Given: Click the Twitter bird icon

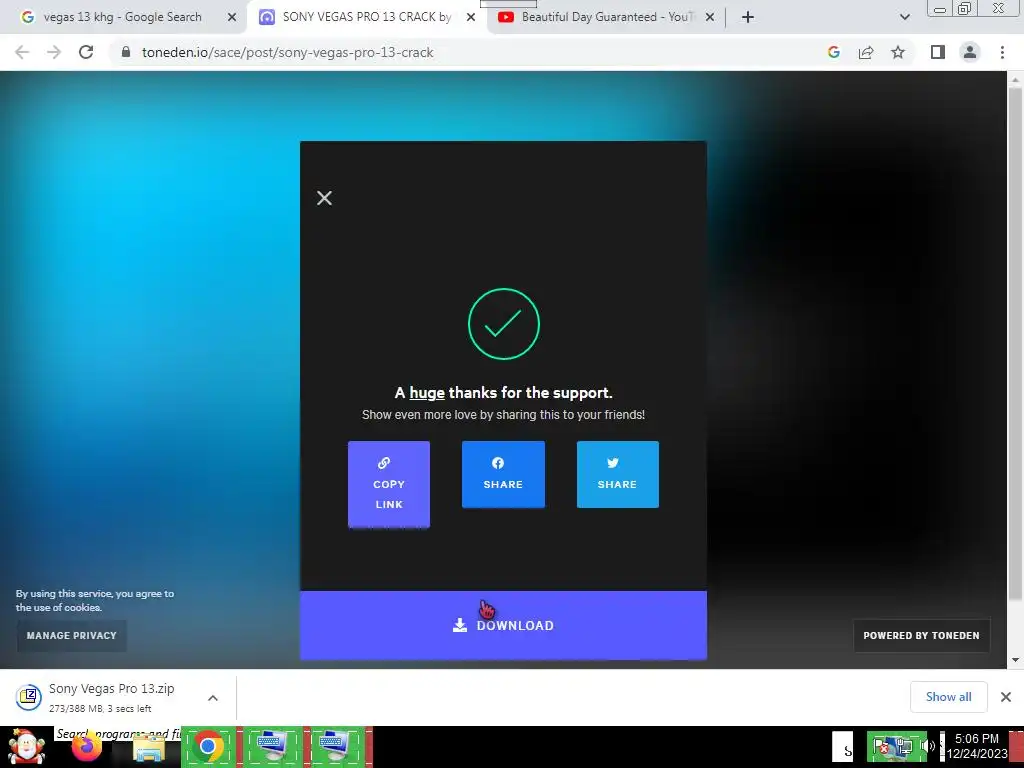Looking at the screenshot, I should tap(613, 463).
